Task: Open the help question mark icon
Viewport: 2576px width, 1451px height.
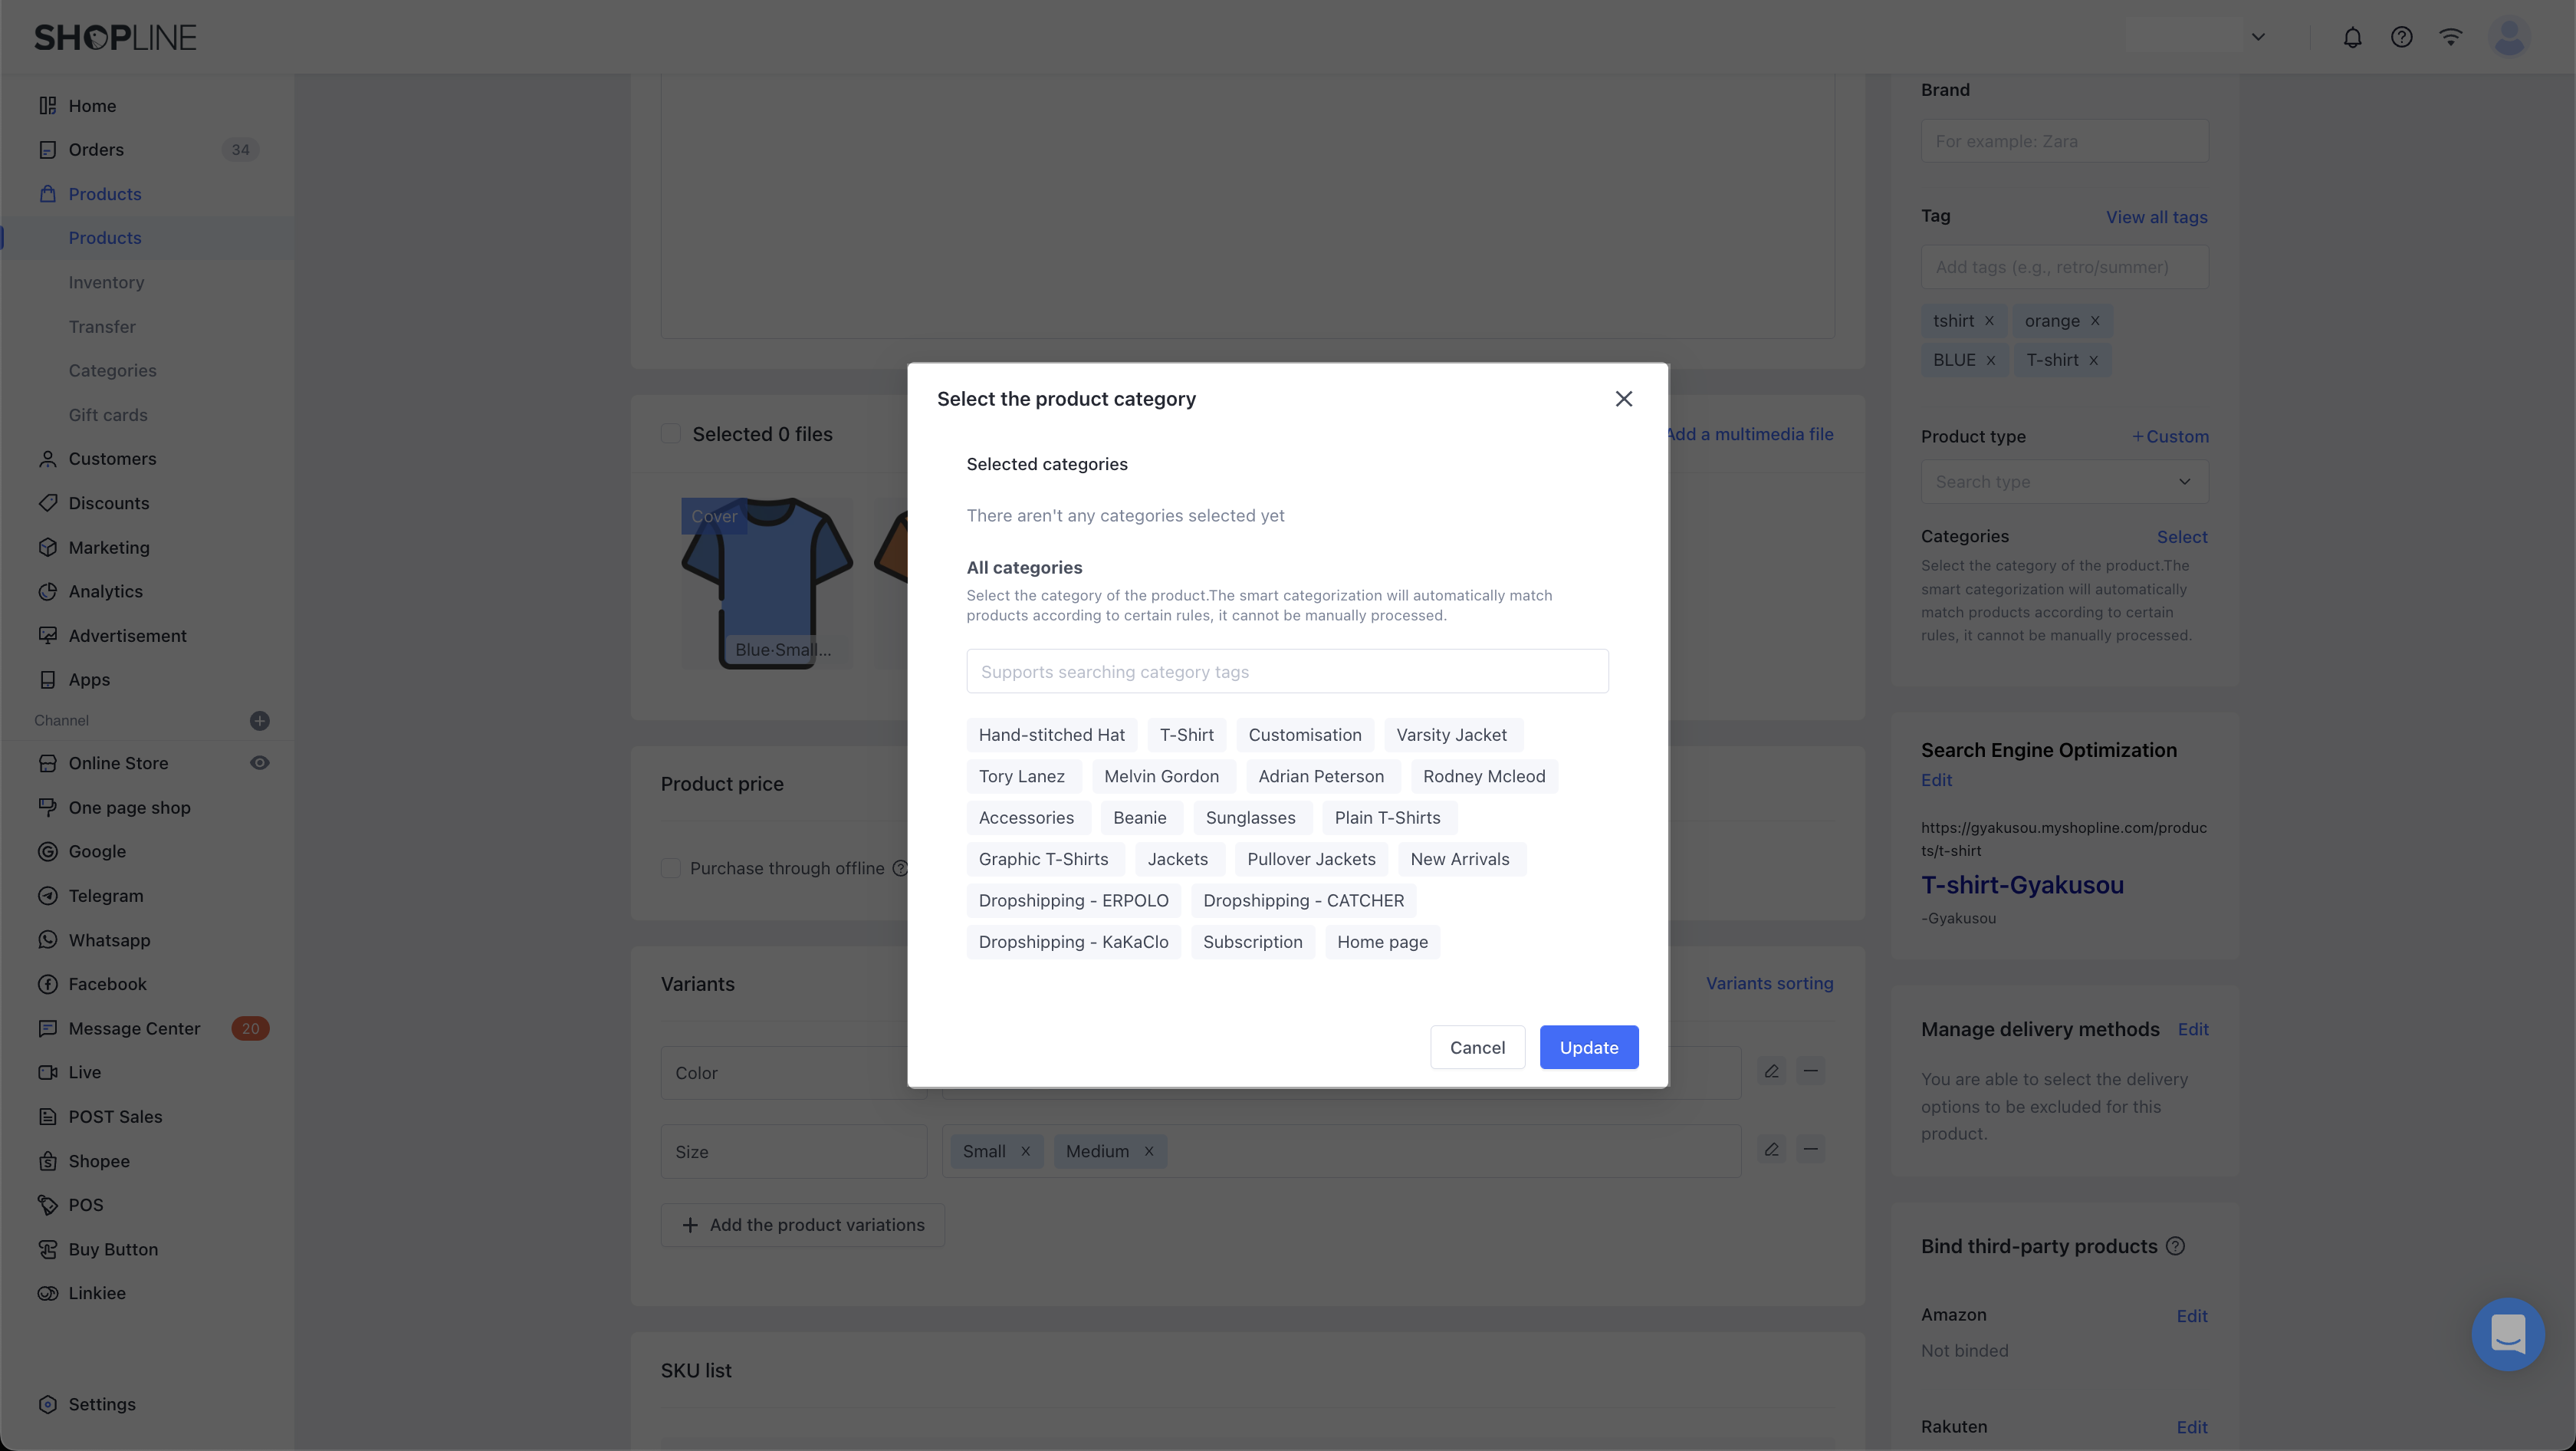Action: click(x=2401, y=38)
